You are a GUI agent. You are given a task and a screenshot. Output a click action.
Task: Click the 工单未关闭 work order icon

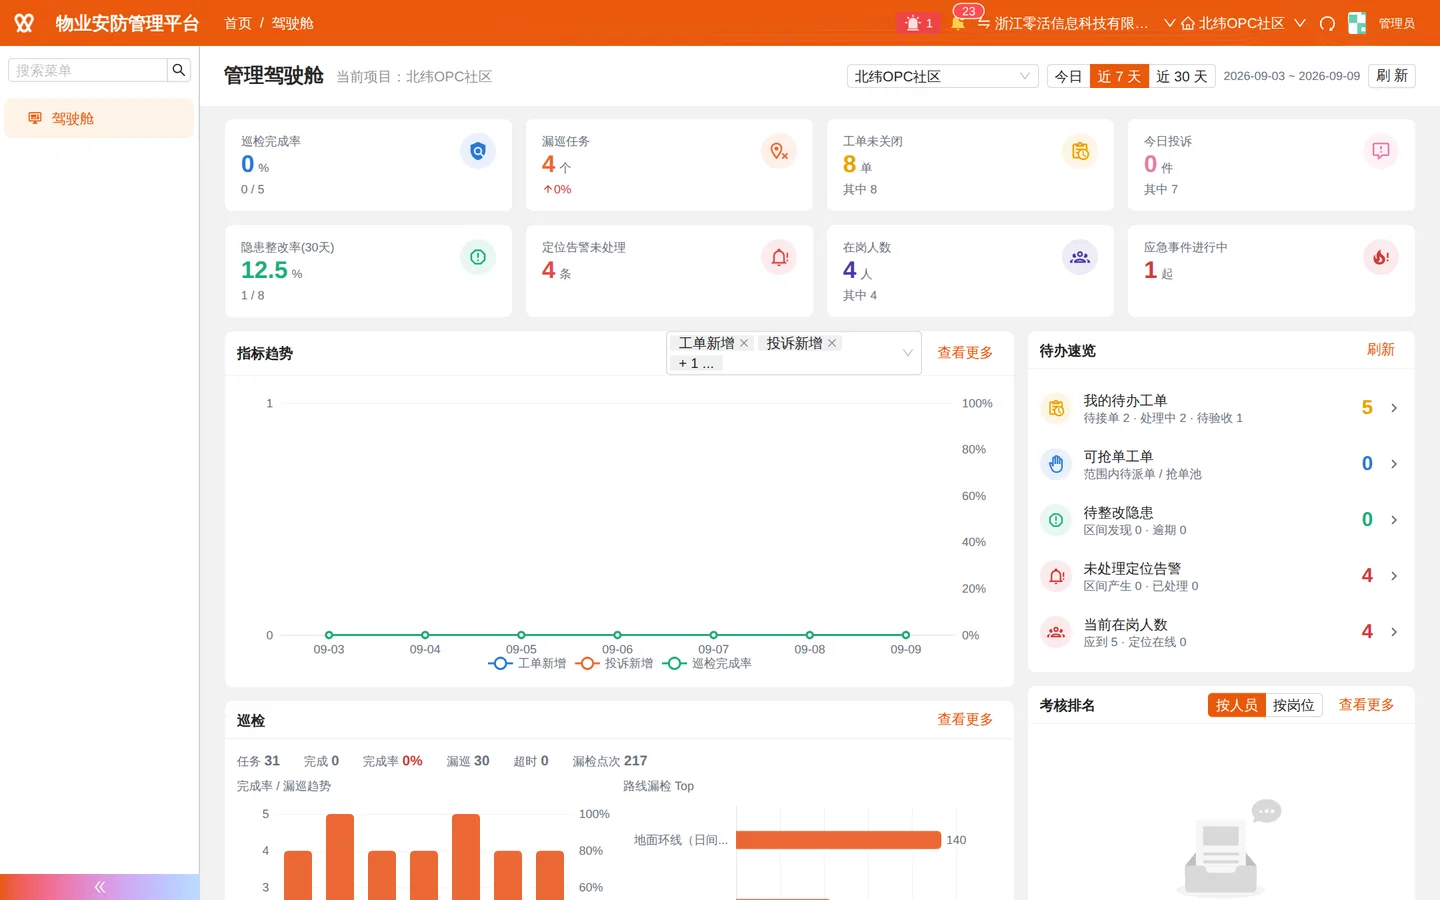[x=1080, y=151]
